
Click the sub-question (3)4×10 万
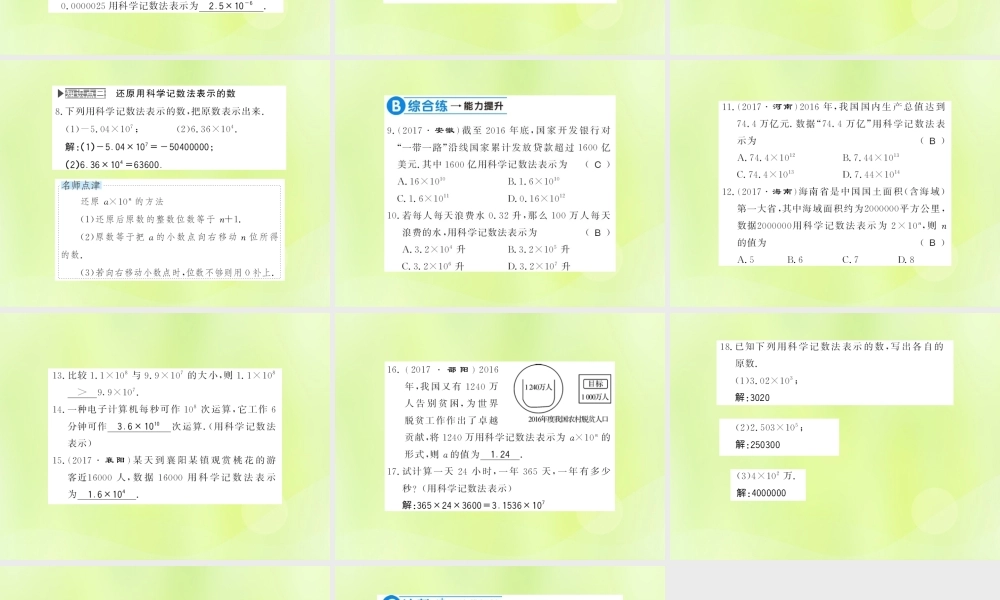(x=766, y=476)
